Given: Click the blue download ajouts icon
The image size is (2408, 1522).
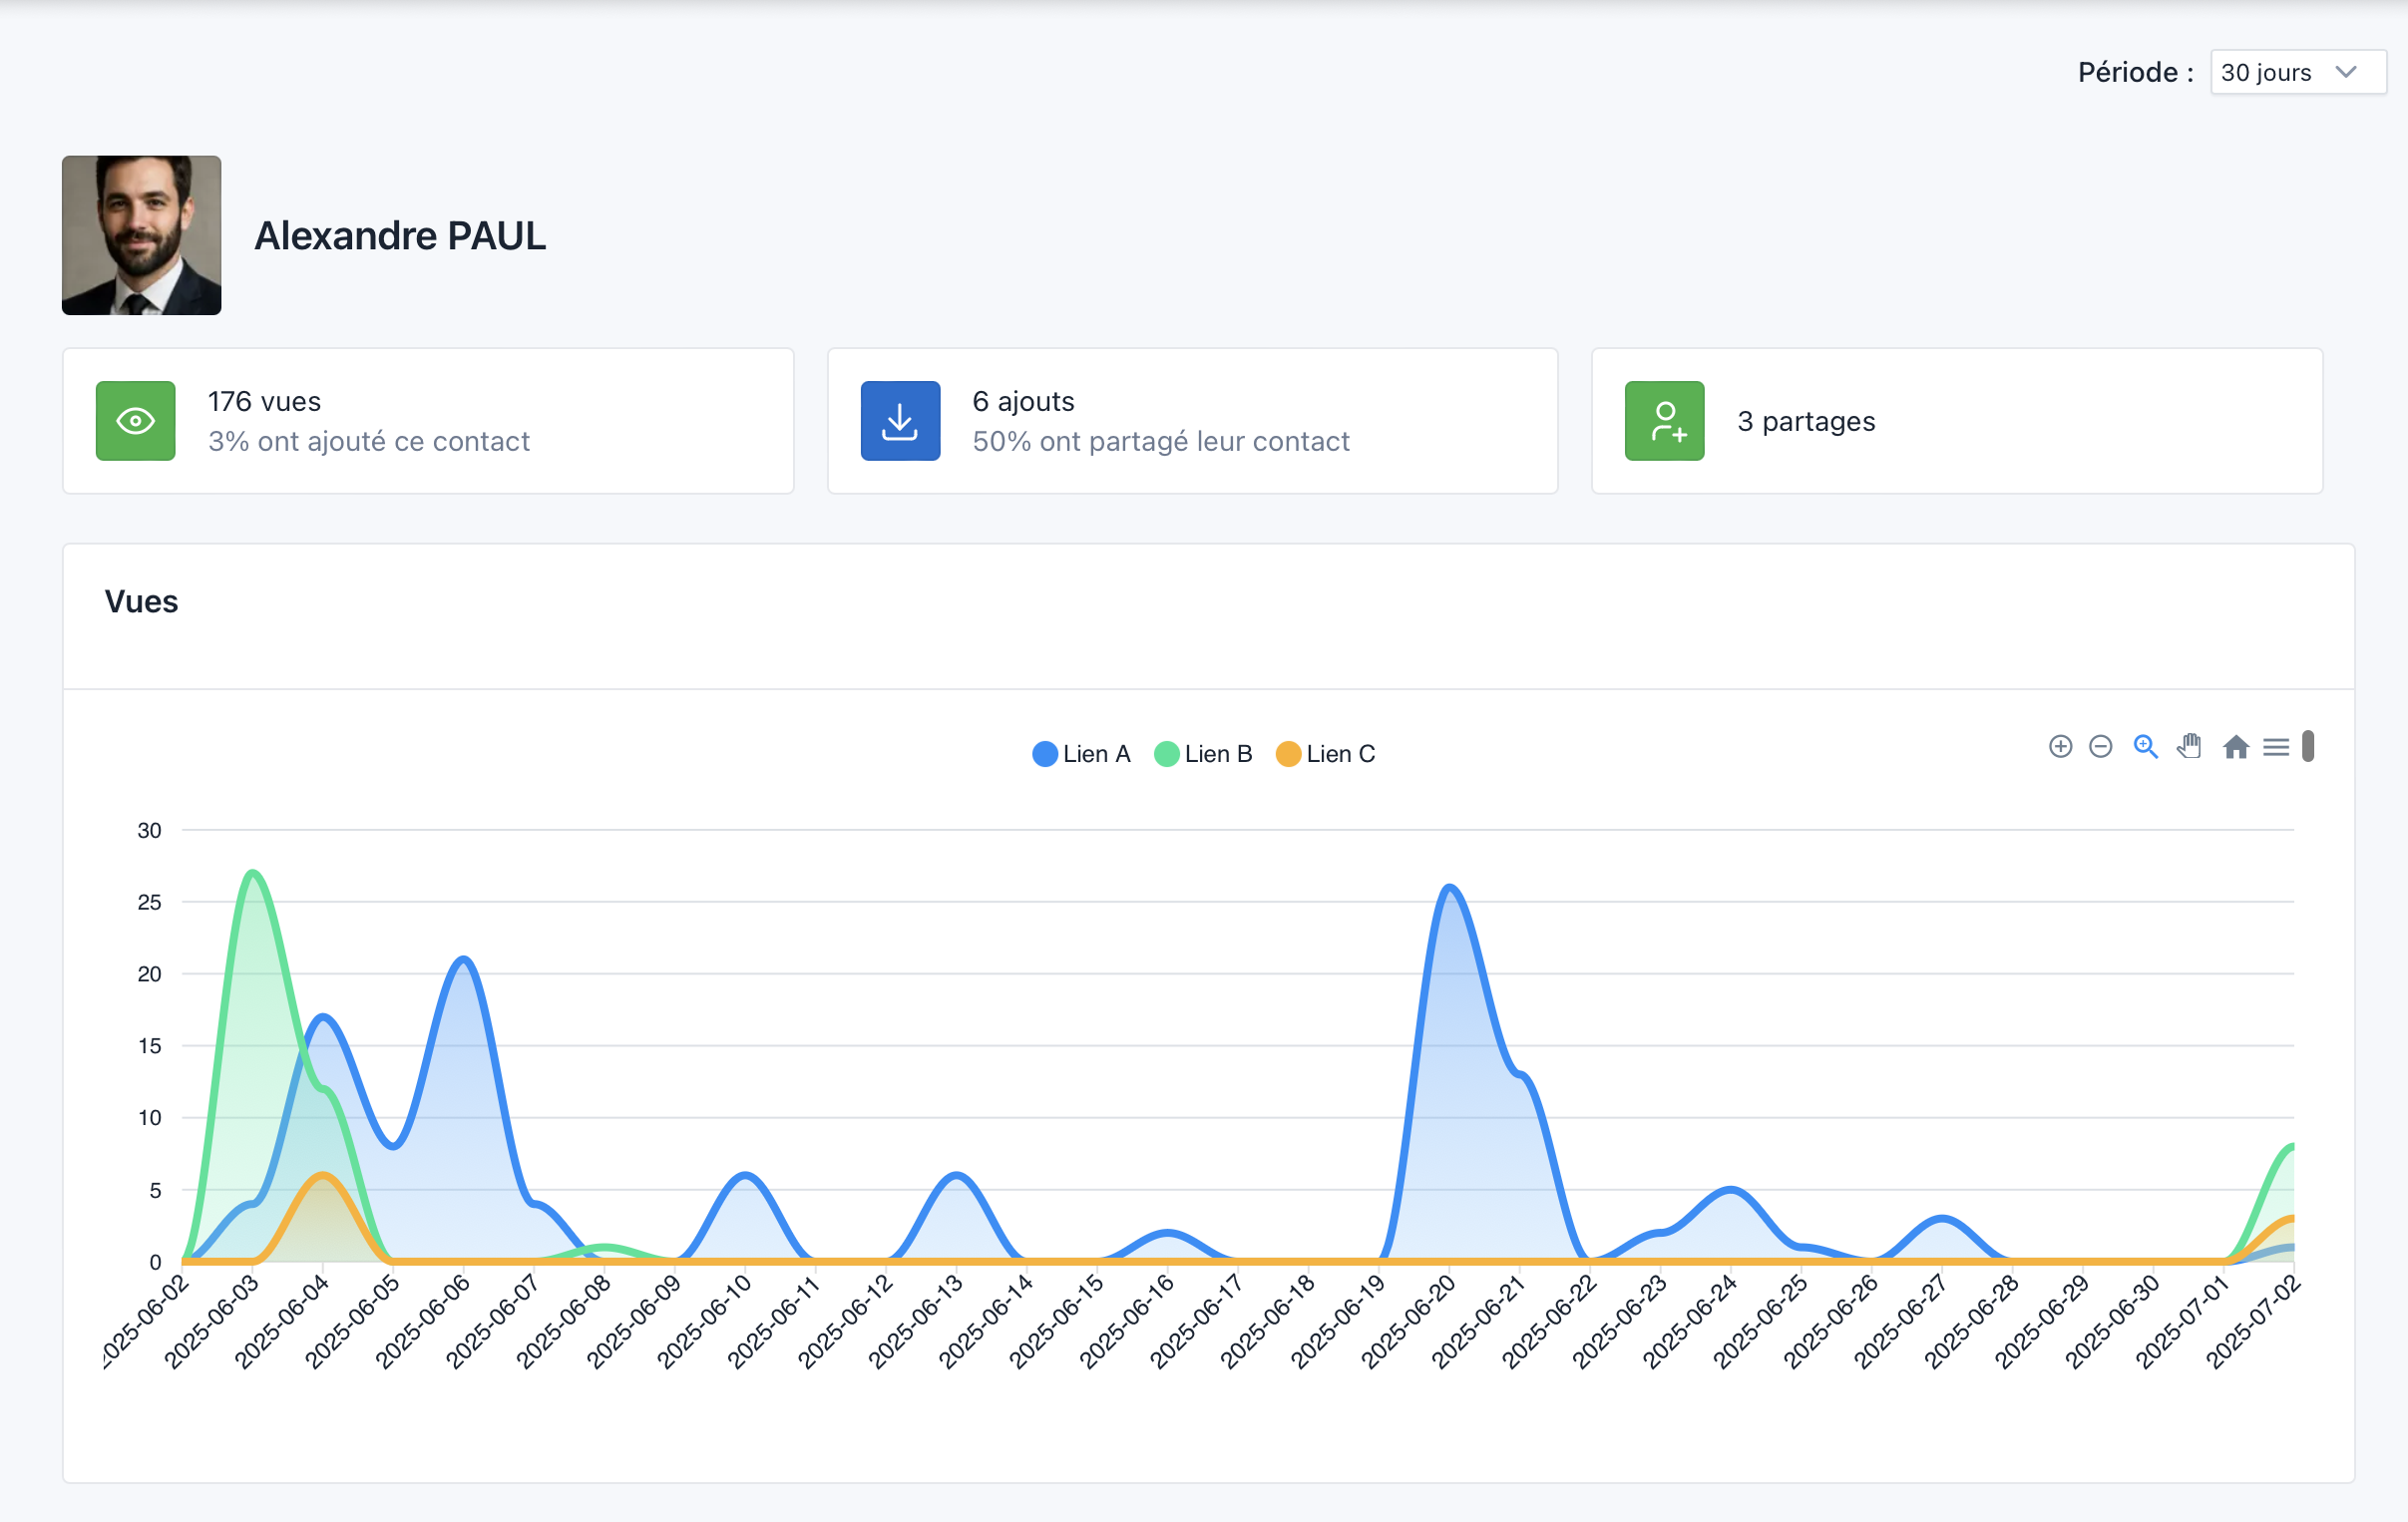Looking at the screenshot, I should pos(900,421).
